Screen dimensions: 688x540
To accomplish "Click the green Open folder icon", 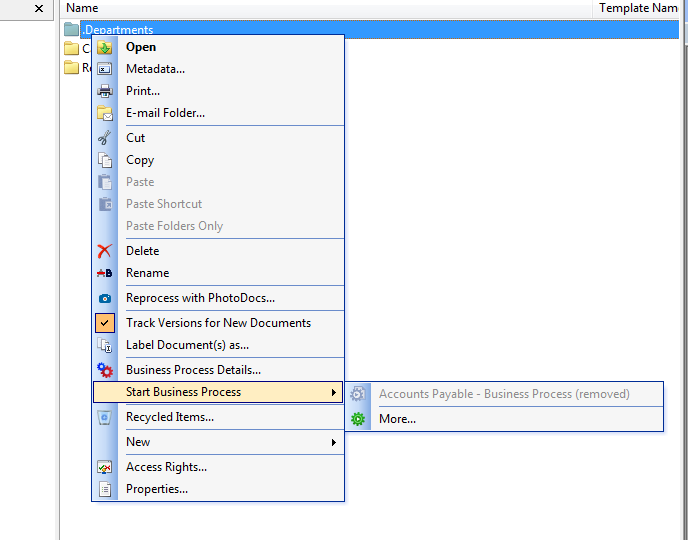I will pyautogui.click(x=104, y=47).
